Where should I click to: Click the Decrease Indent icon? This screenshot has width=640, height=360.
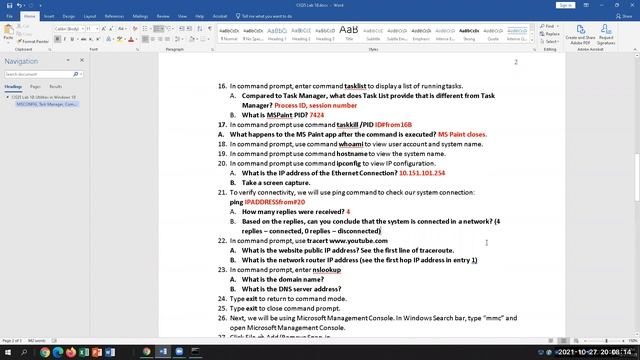point(182,29)
